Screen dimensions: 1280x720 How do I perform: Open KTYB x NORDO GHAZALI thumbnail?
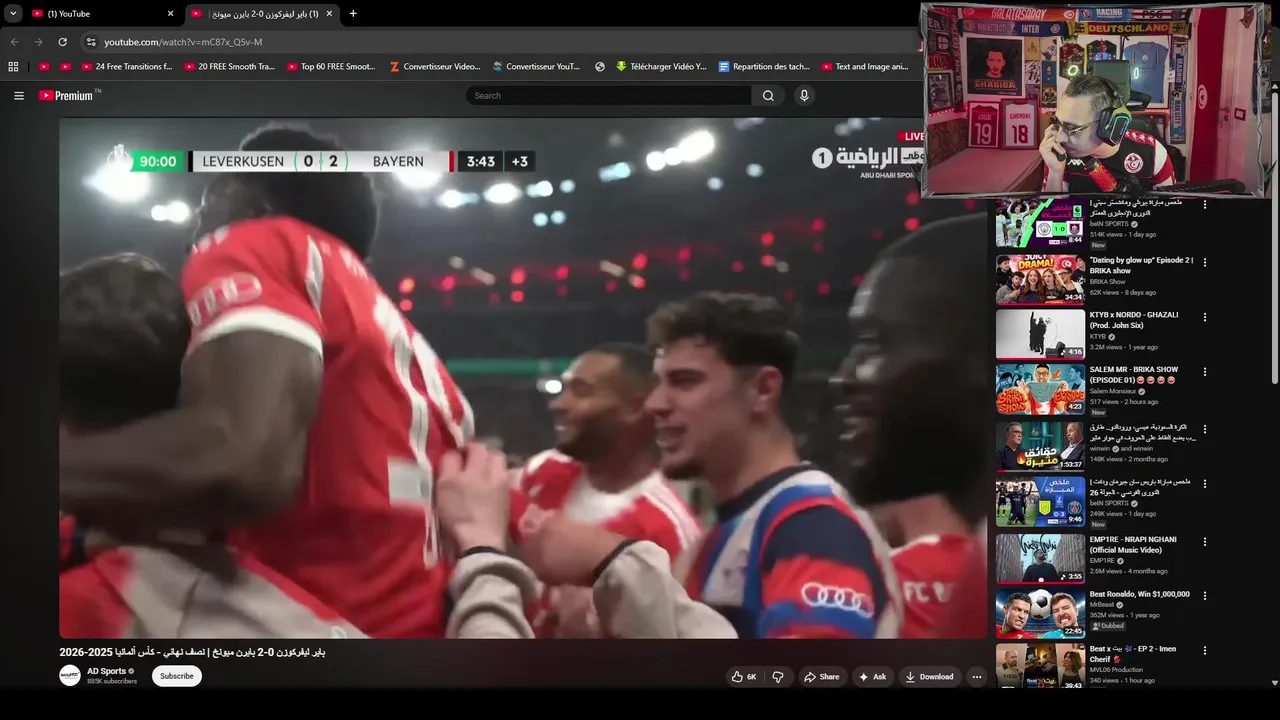(1040, 334)
